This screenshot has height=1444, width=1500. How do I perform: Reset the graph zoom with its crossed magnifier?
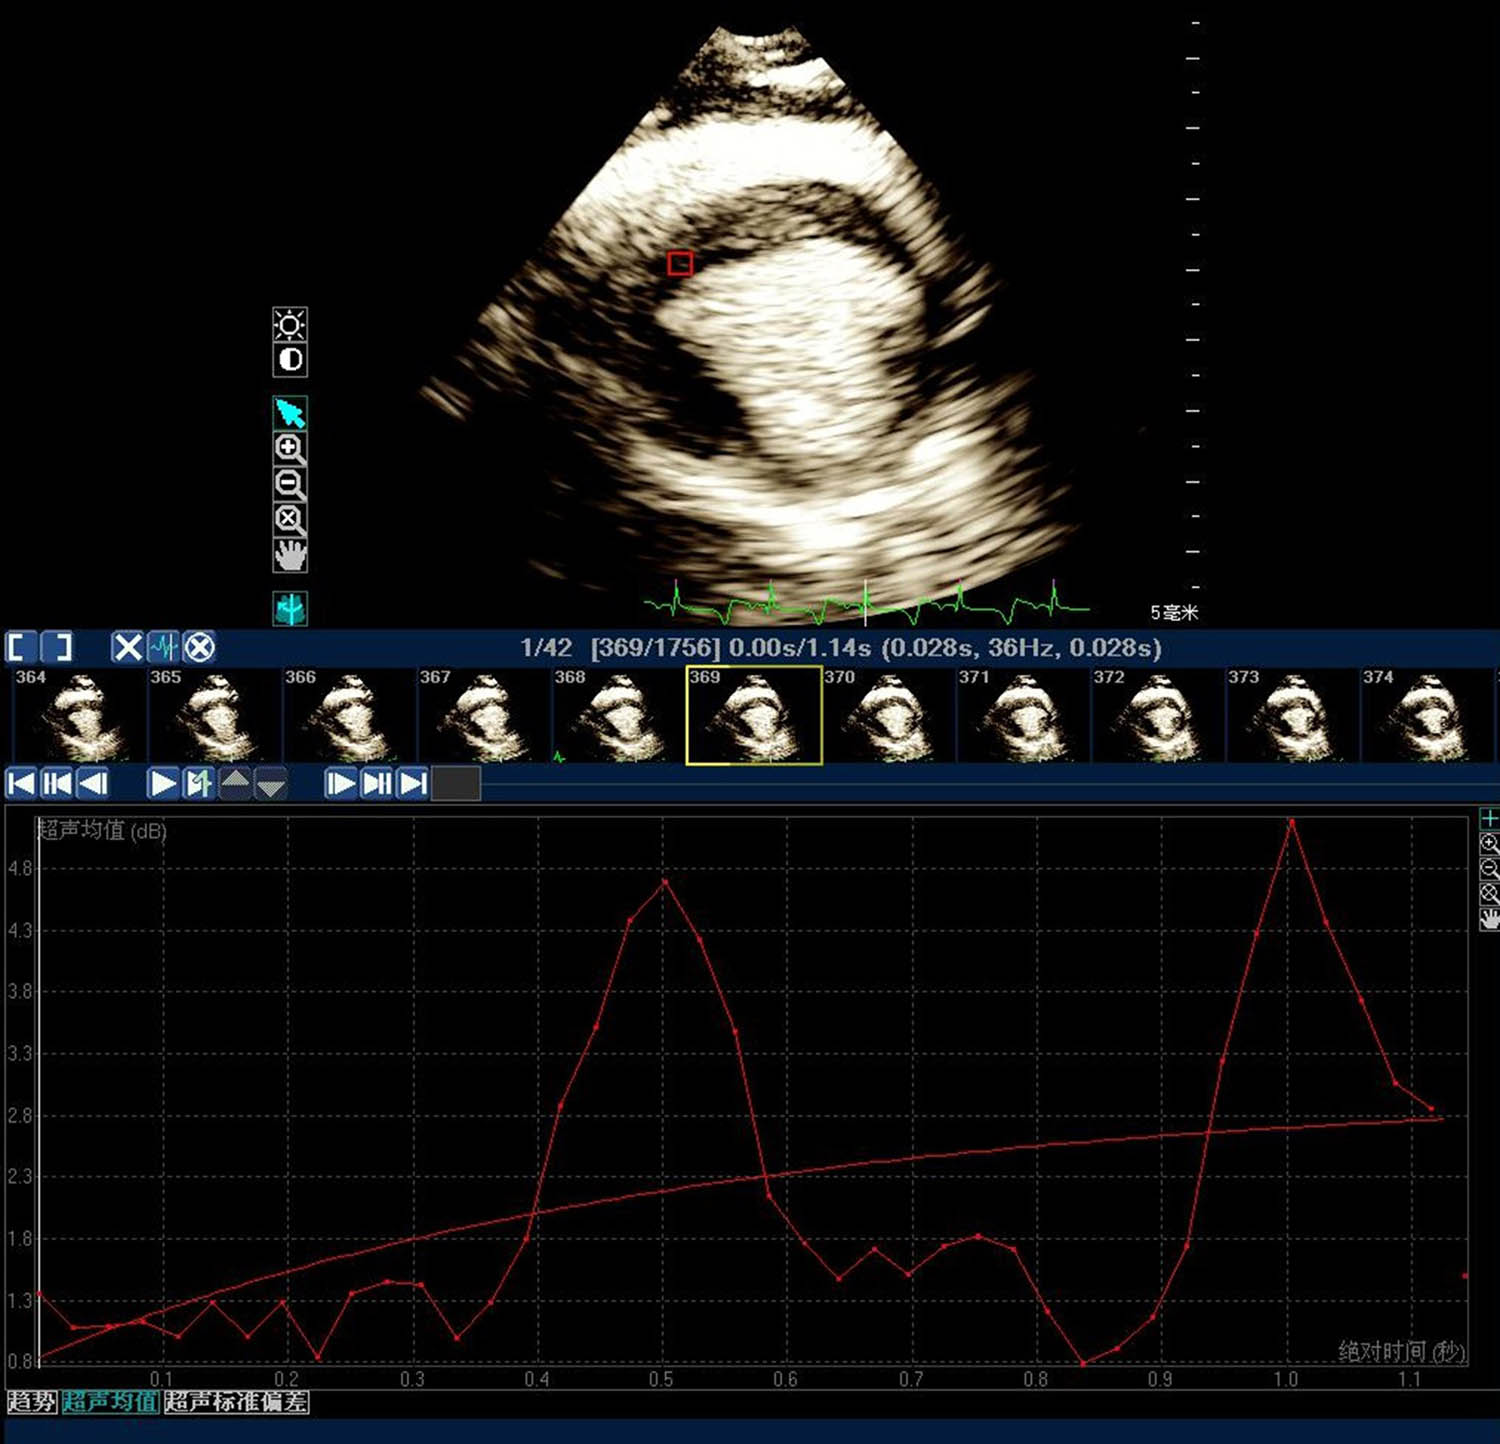[x=1489, y=894]
